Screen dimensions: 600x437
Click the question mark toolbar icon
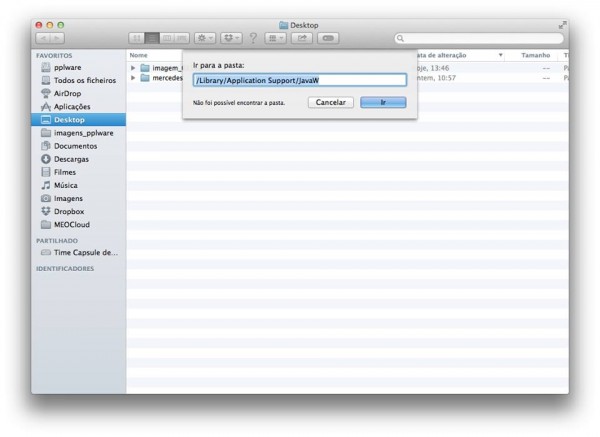(x=253, y=38)
